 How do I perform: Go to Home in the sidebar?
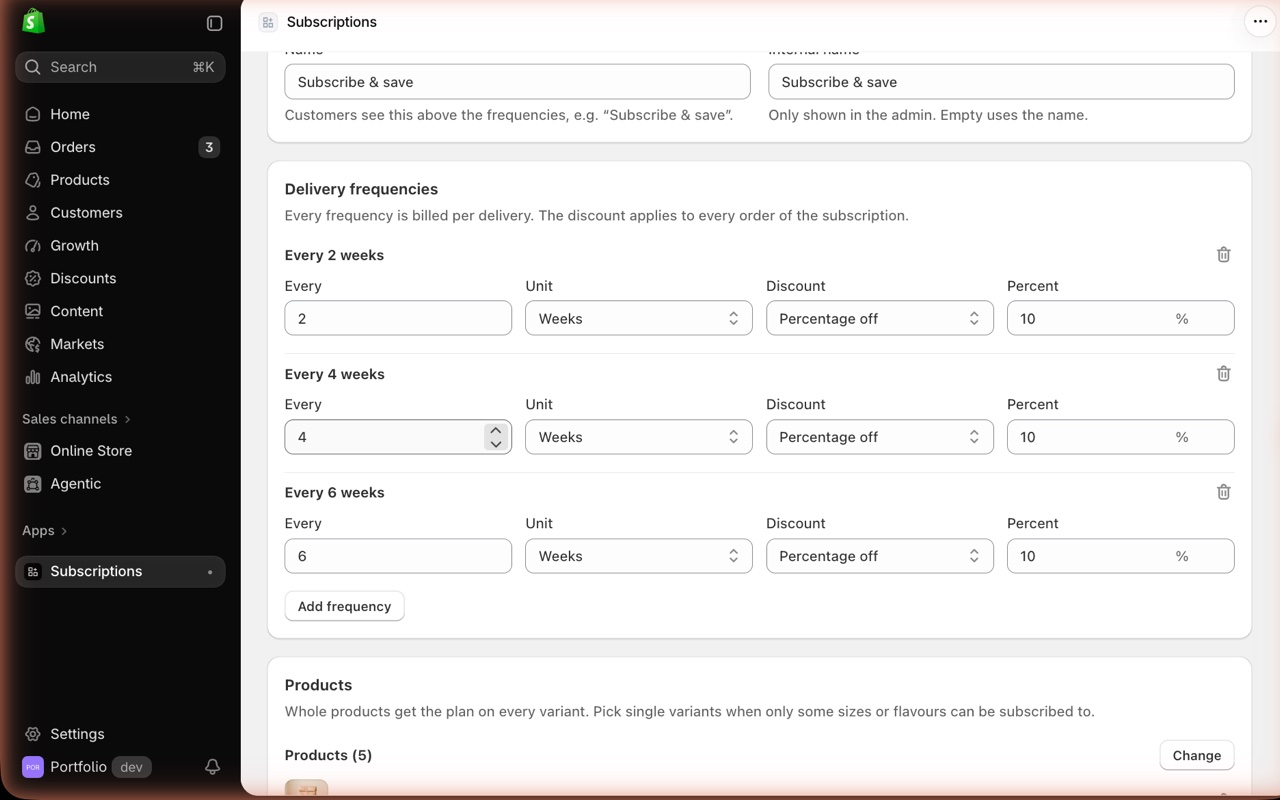[120, 114]
